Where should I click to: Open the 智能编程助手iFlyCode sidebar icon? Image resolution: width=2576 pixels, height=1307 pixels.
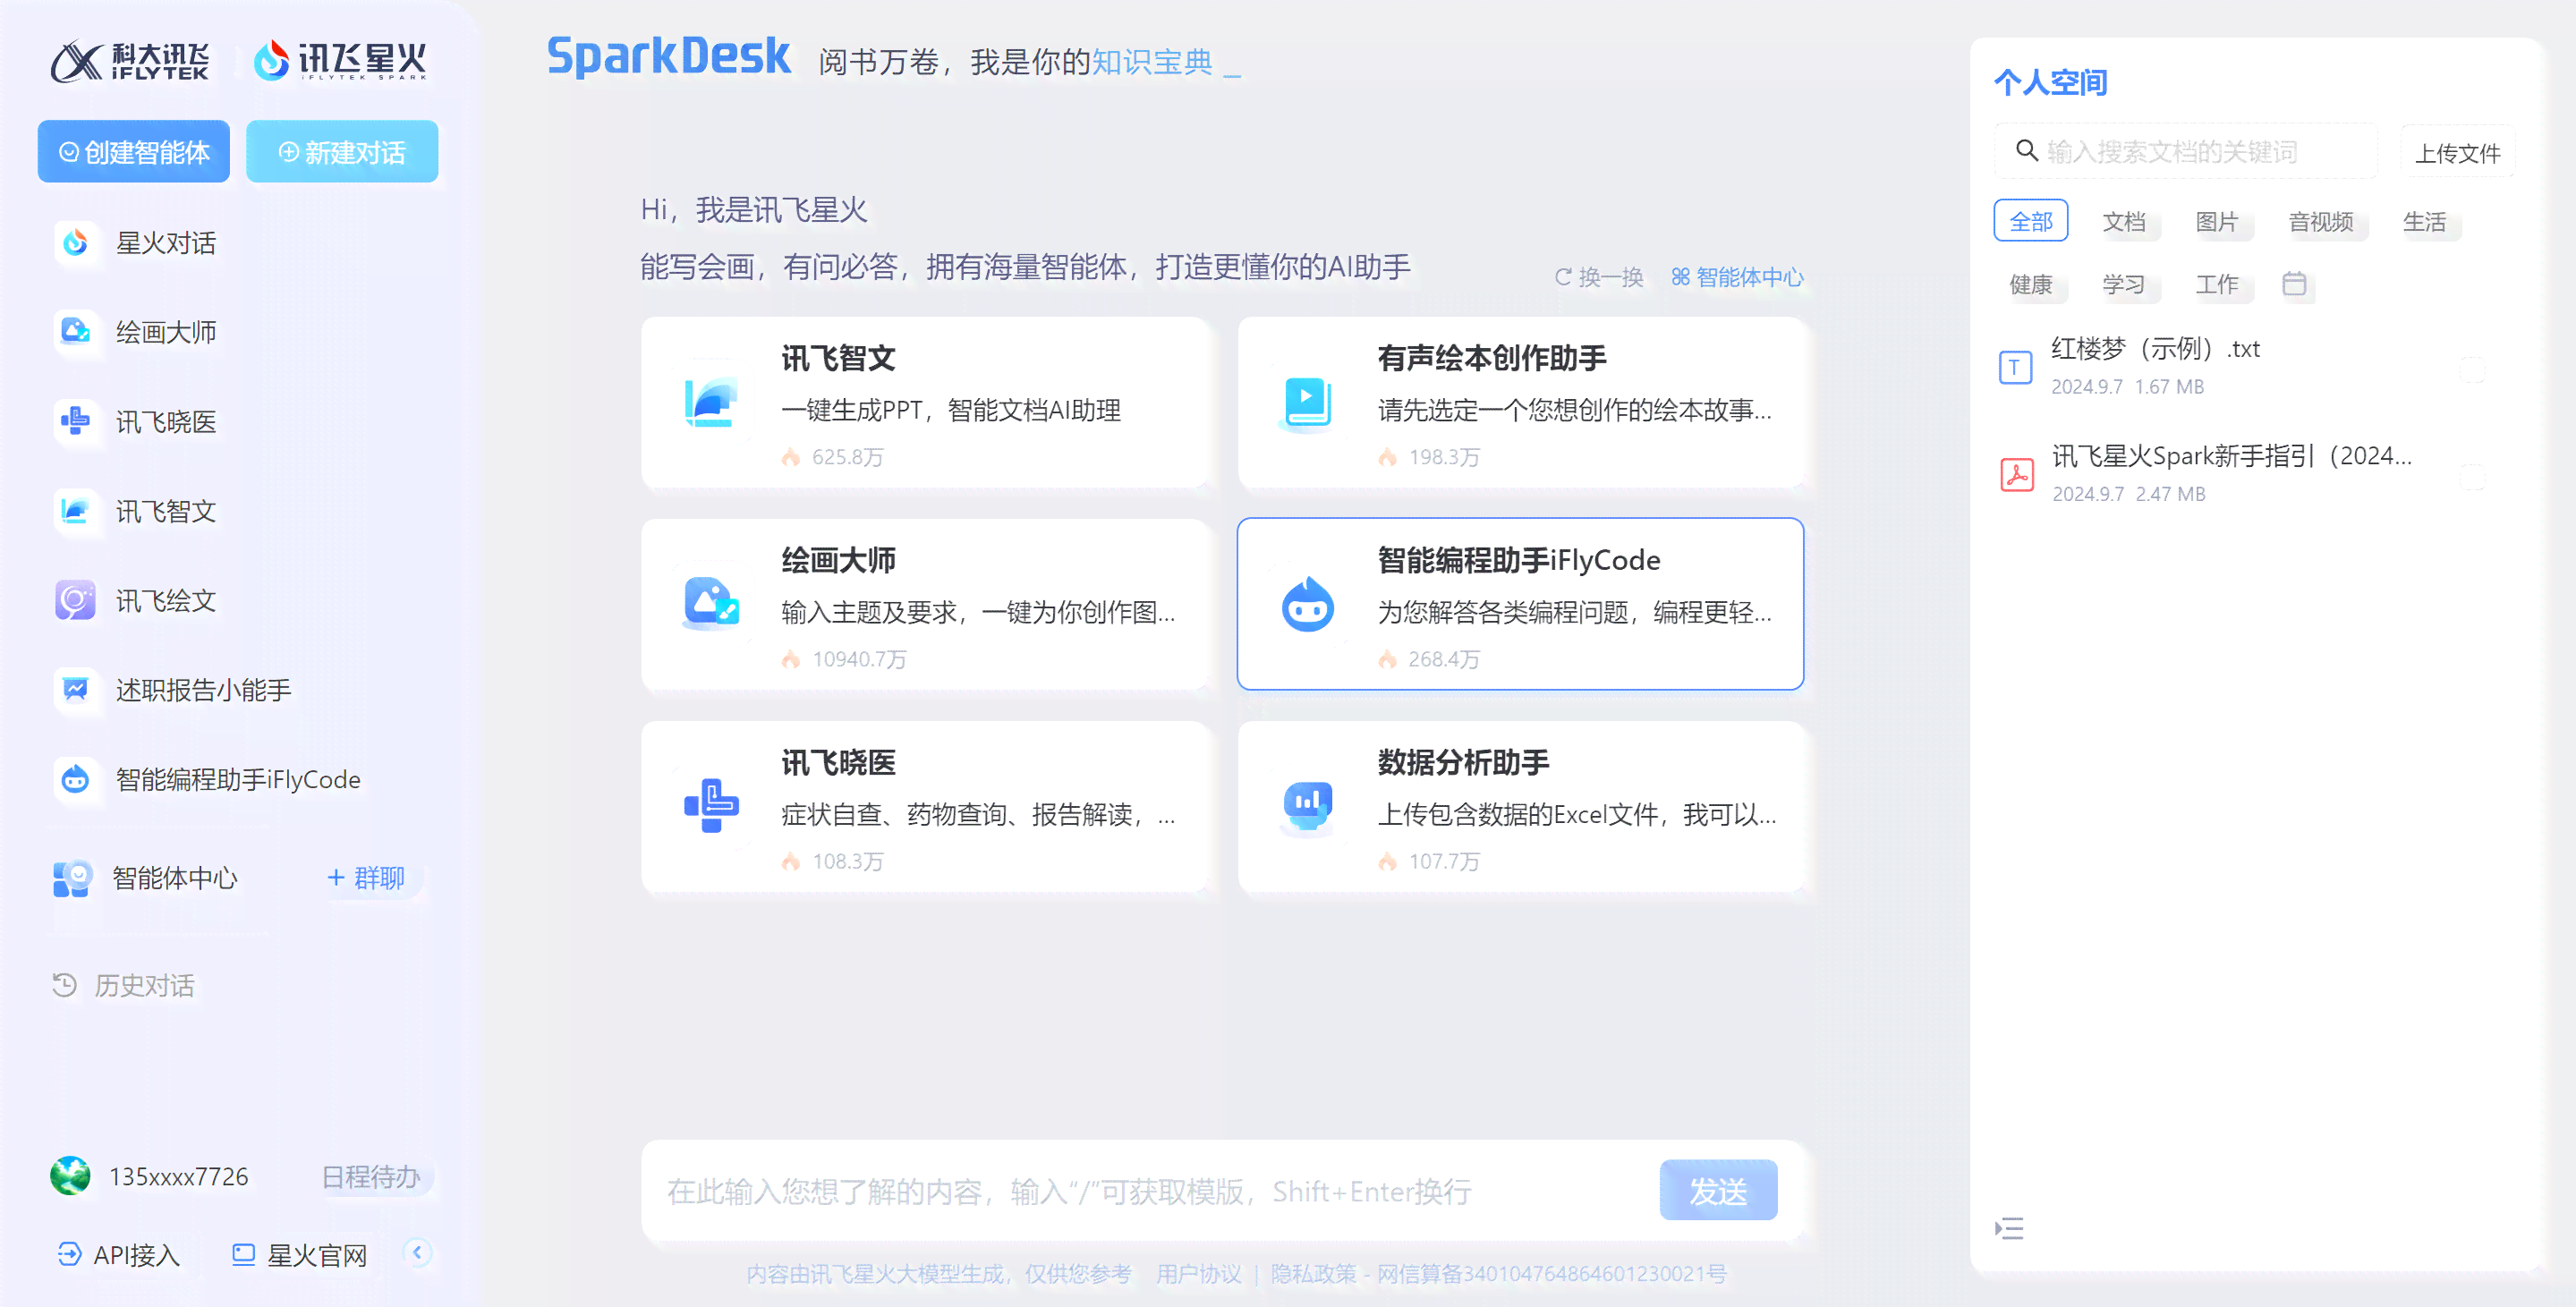(x=76, y=779)
